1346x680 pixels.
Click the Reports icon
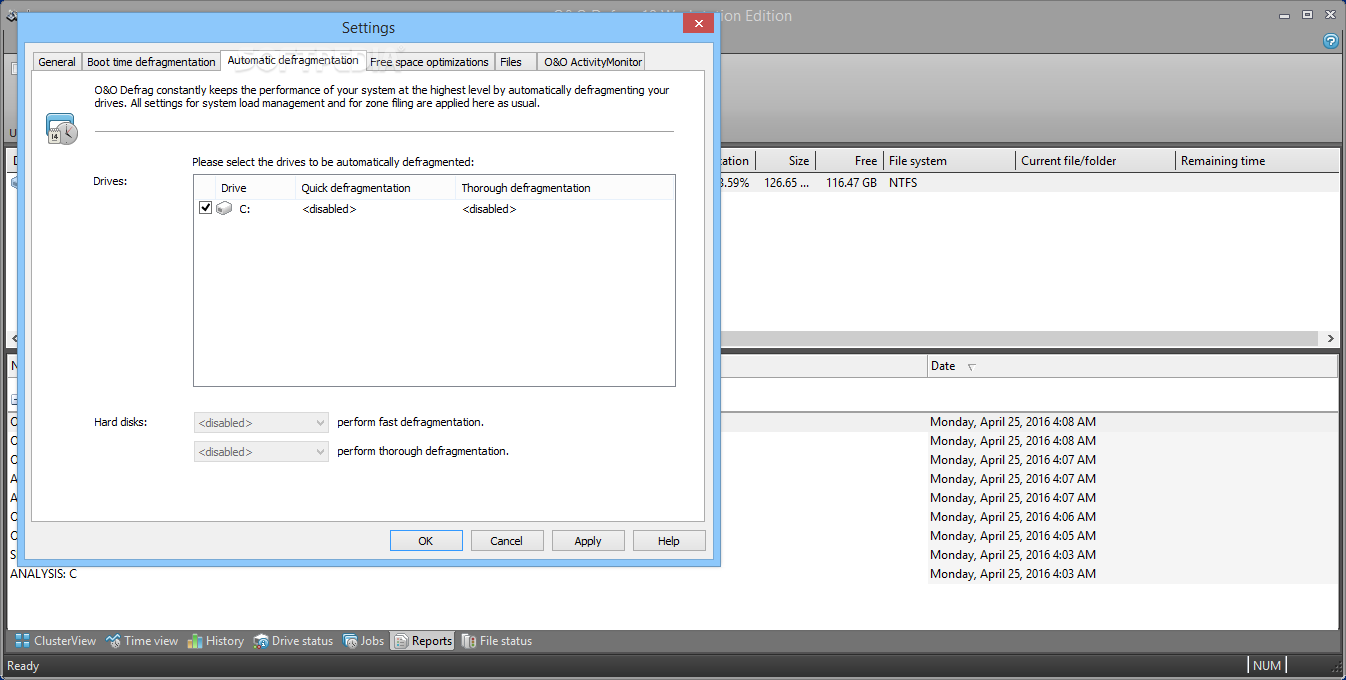[401, 641]
